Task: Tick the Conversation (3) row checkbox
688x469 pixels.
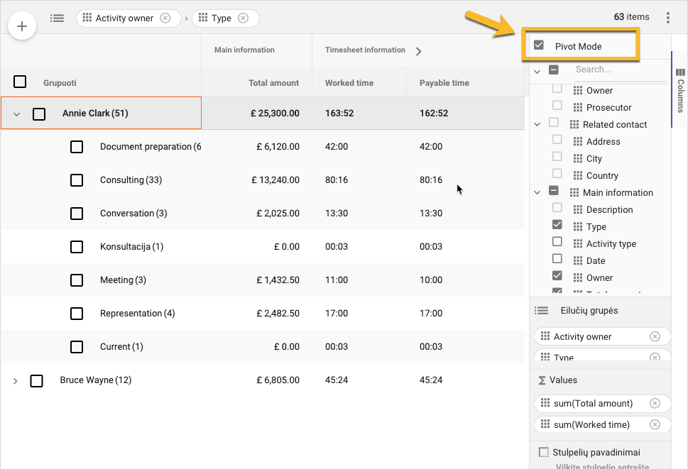Action: pyautogui.click(x=77, y=213)
